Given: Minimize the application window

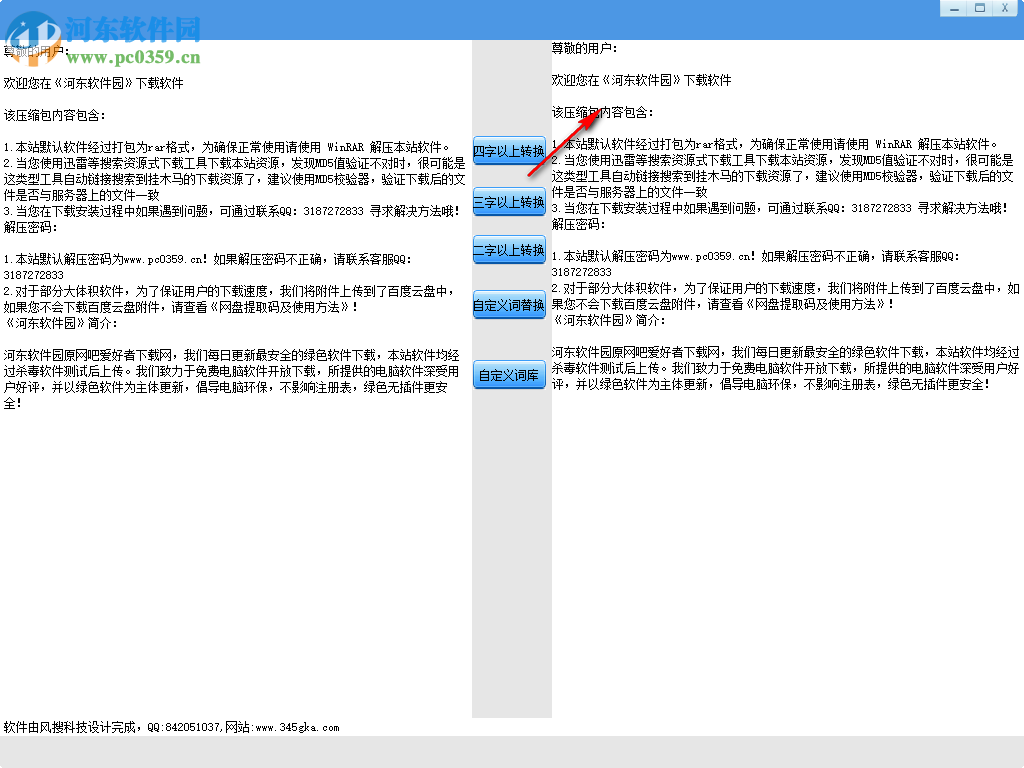Looking at the screenshot, I should (x=953, y=8).
